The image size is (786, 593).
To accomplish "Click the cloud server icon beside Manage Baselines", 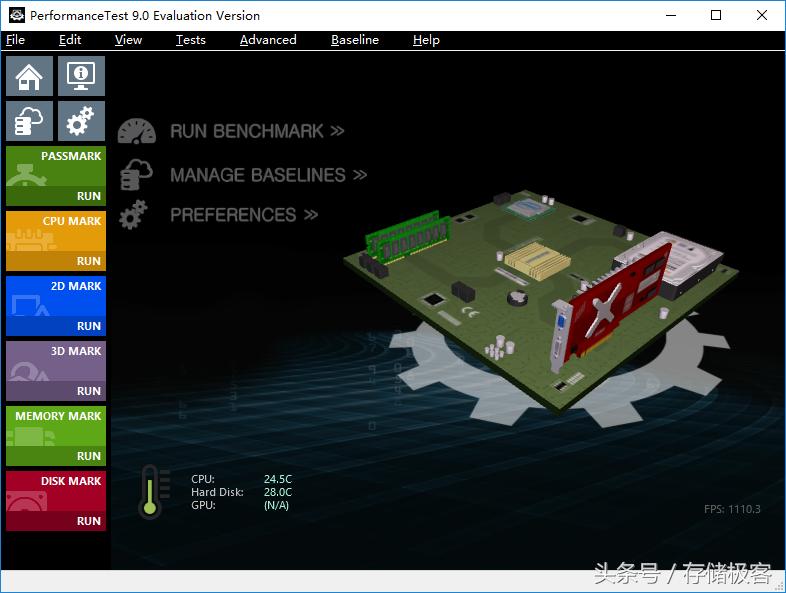I will point(136,175).
